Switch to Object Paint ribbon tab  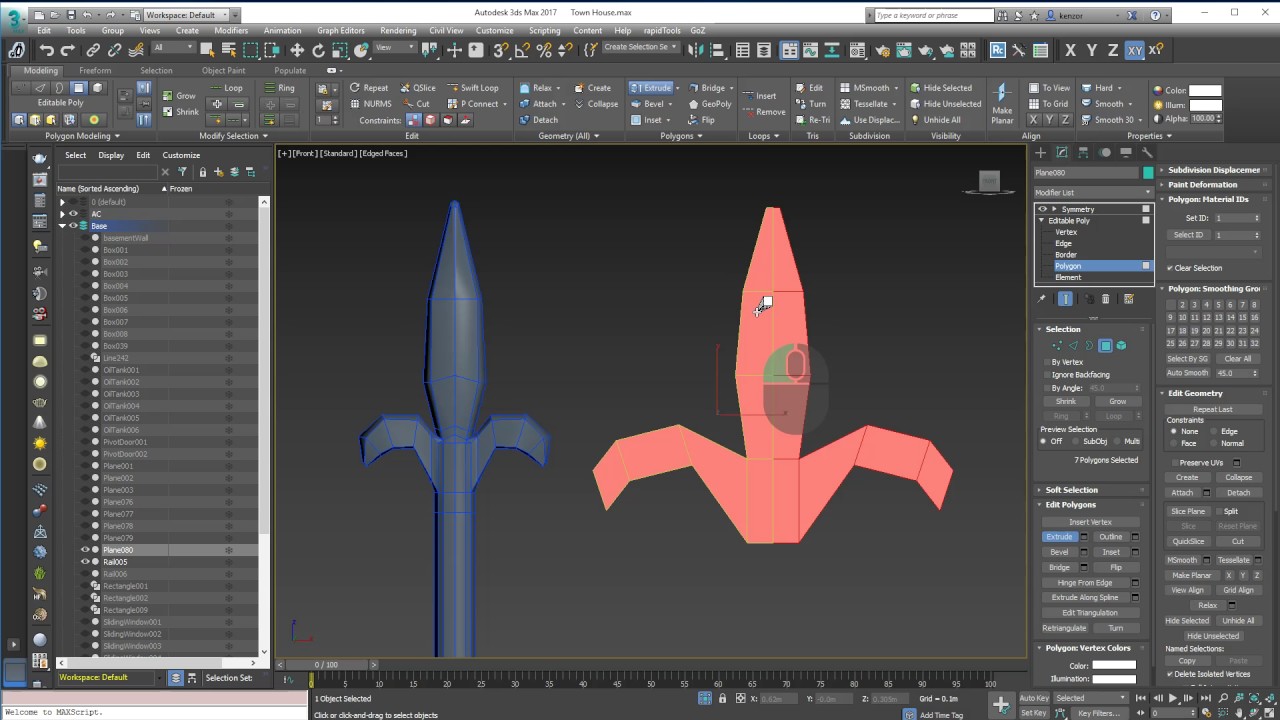[x=223, y=71]
